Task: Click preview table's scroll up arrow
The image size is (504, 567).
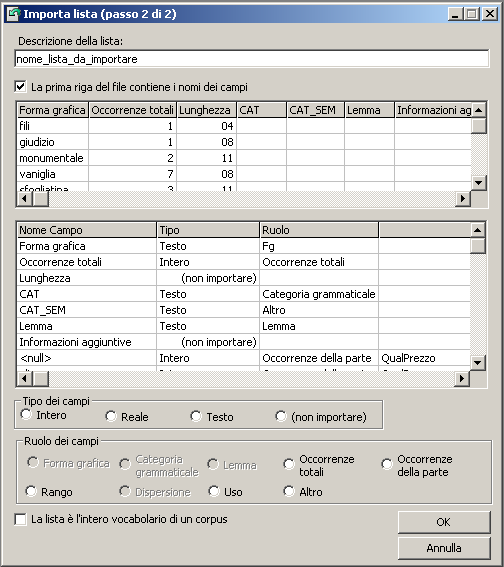Action: [479, 110]
